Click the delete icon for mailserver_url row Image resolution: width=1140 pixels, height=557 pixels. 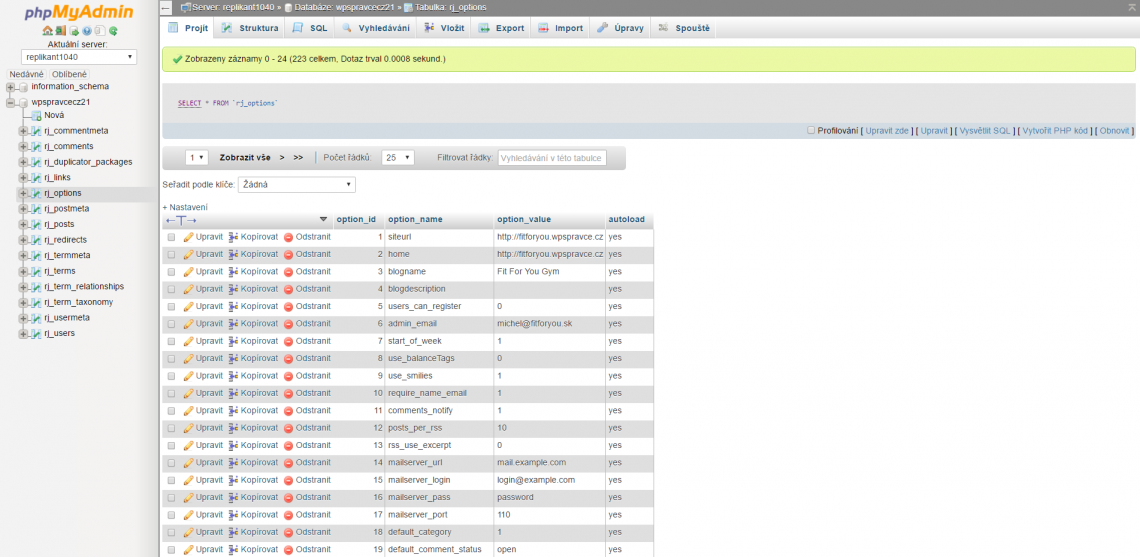288,463
